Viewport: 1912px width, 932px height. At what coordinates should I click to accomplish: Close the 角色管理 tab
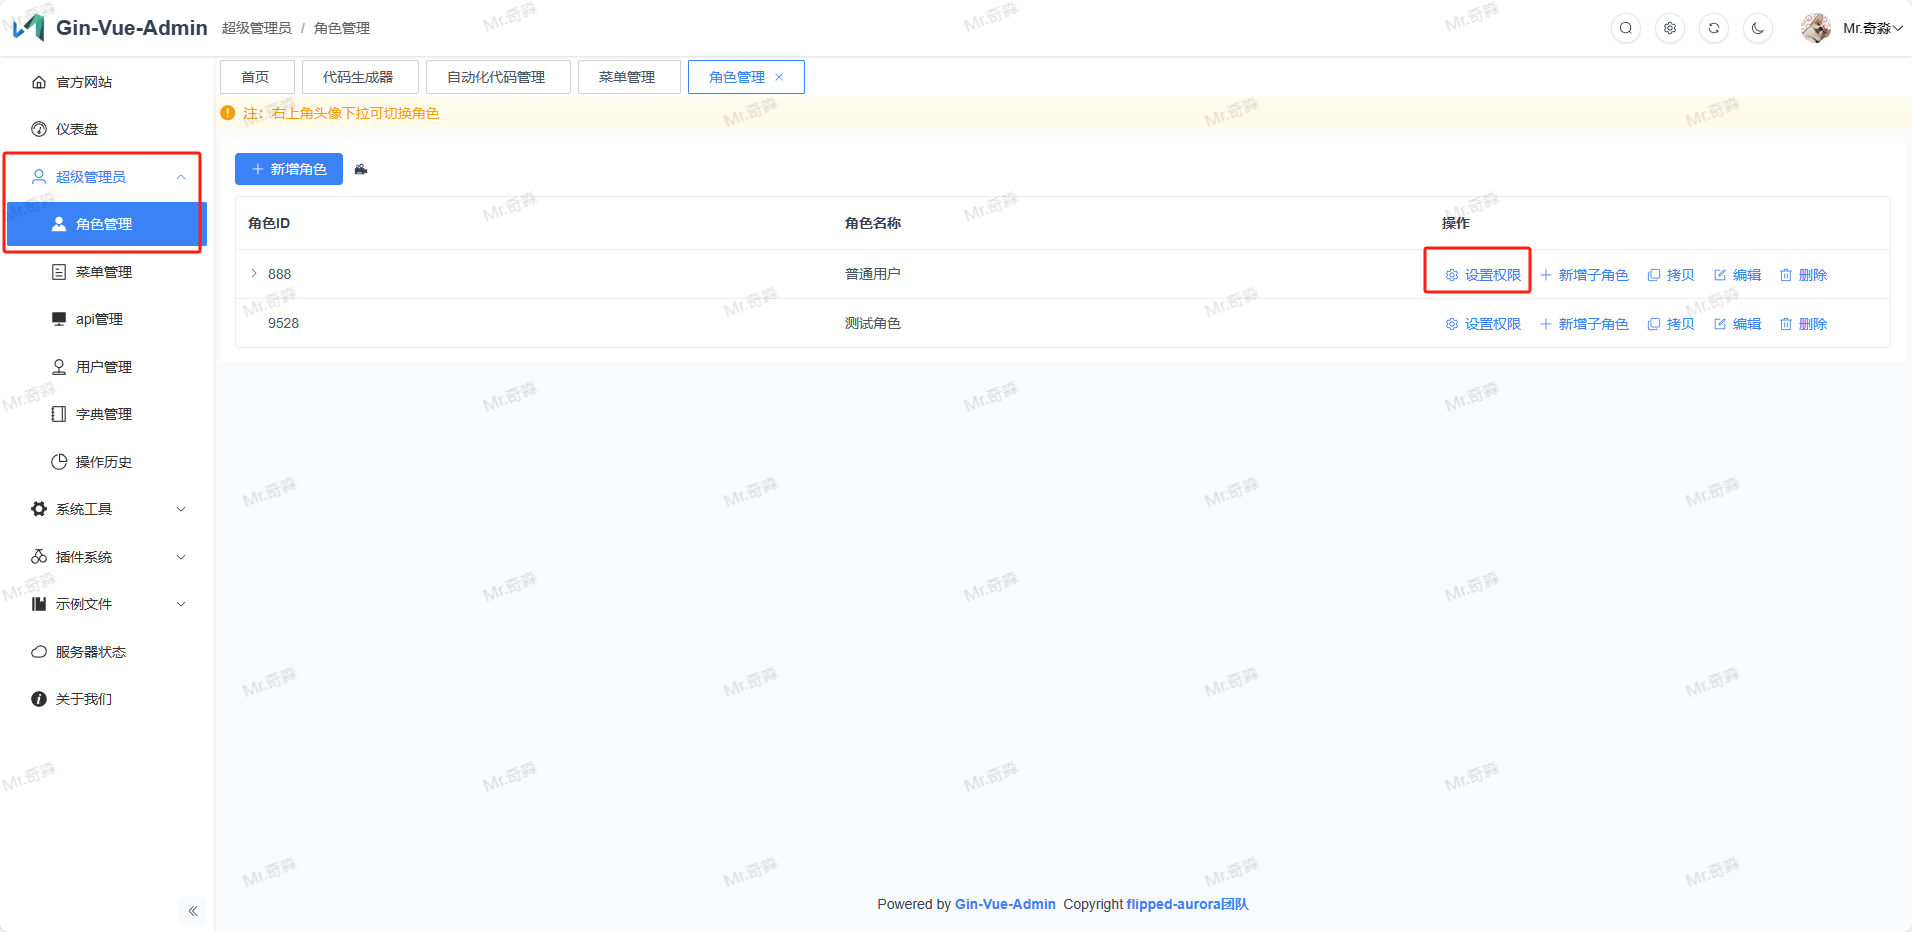779,77
